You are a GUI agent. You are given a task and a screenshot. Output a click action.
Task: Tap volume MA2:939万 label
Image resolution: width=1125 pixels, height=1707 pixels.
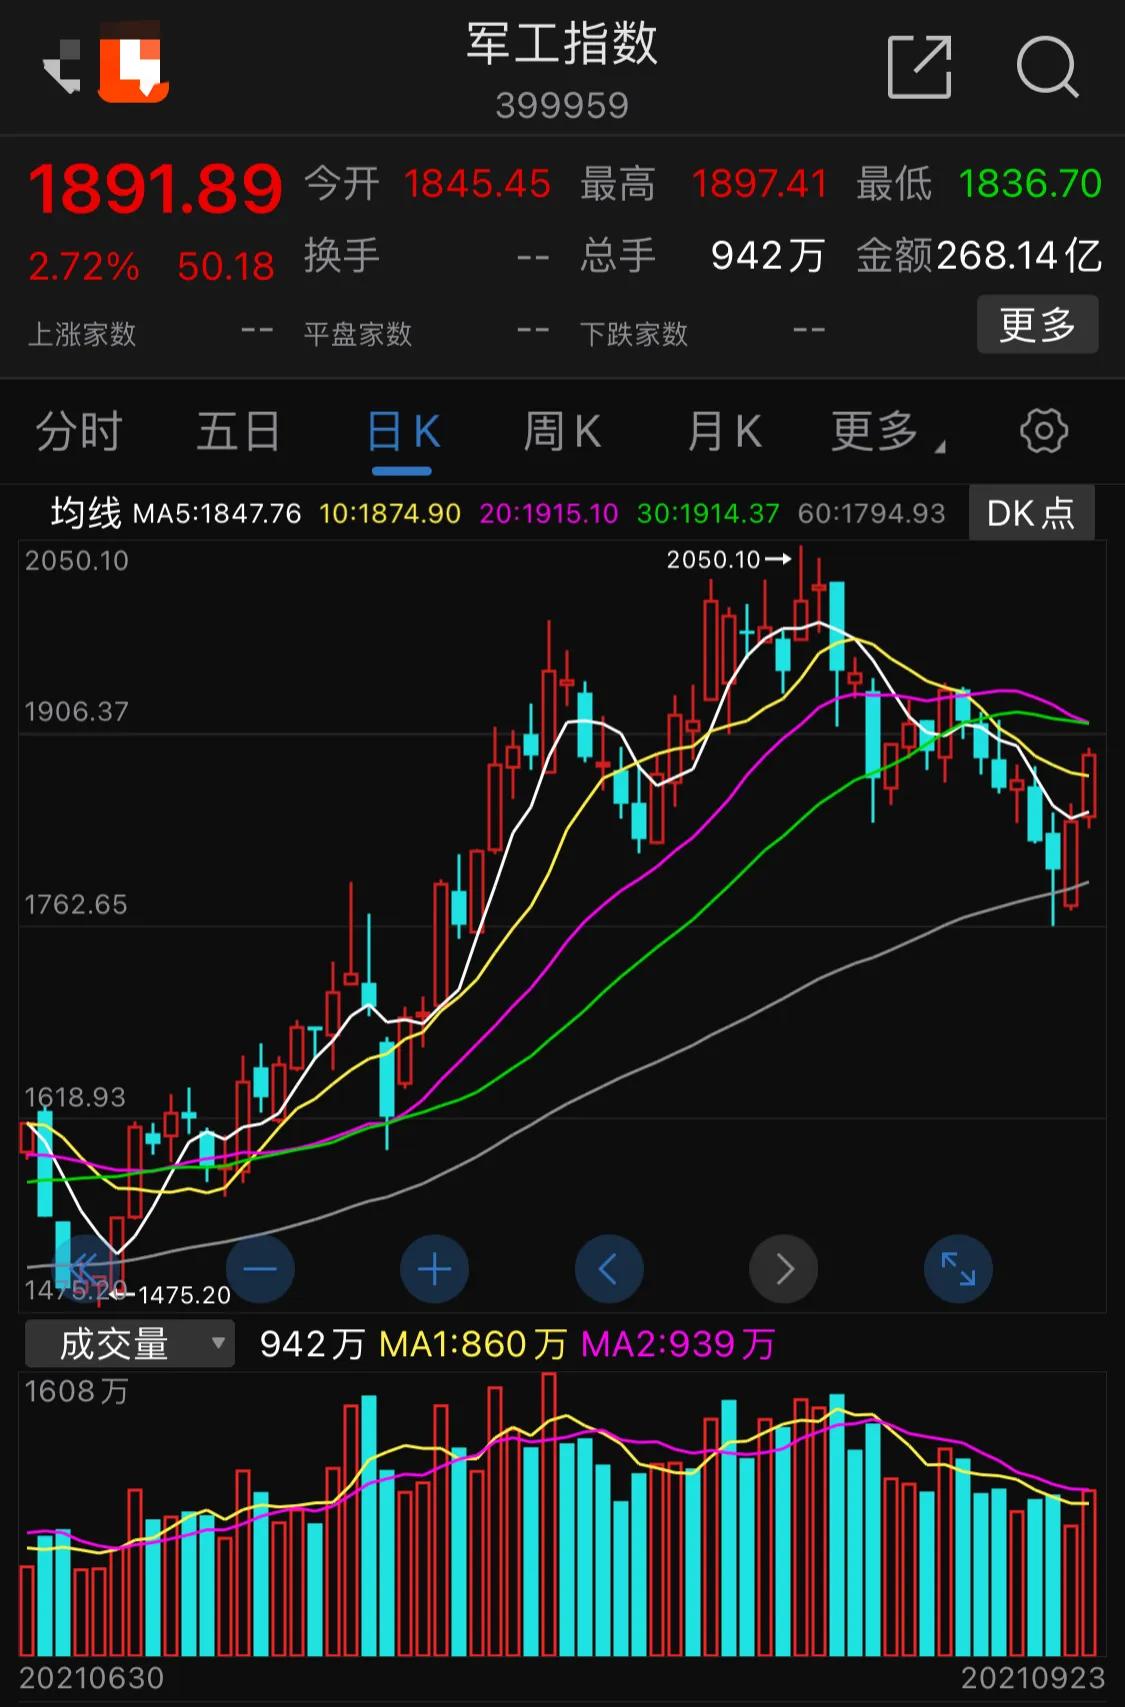click(x=678, y=1344)
